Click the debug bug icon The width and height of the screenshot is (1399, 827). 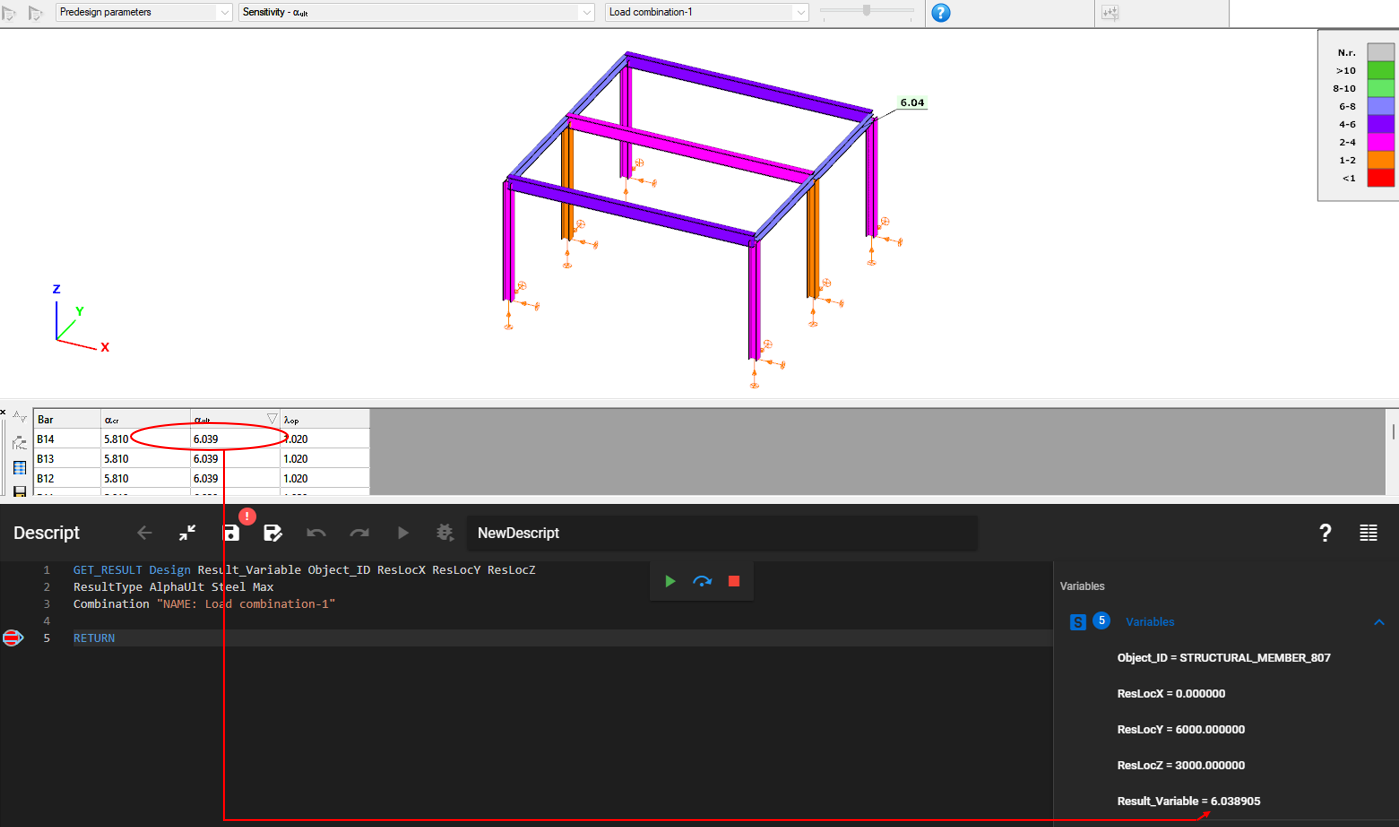[445, 533]
